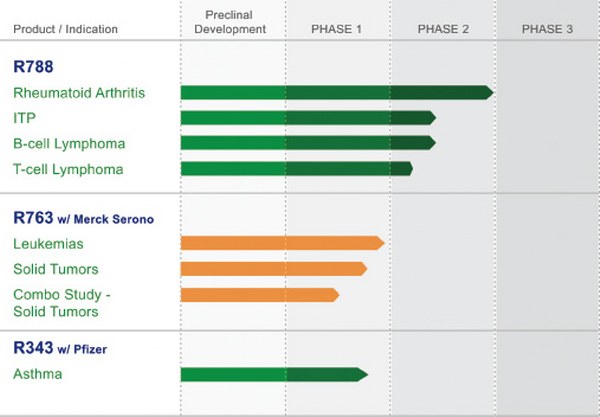Select the ITP indication label
600x417 pixels.
(x=25, y=118)
